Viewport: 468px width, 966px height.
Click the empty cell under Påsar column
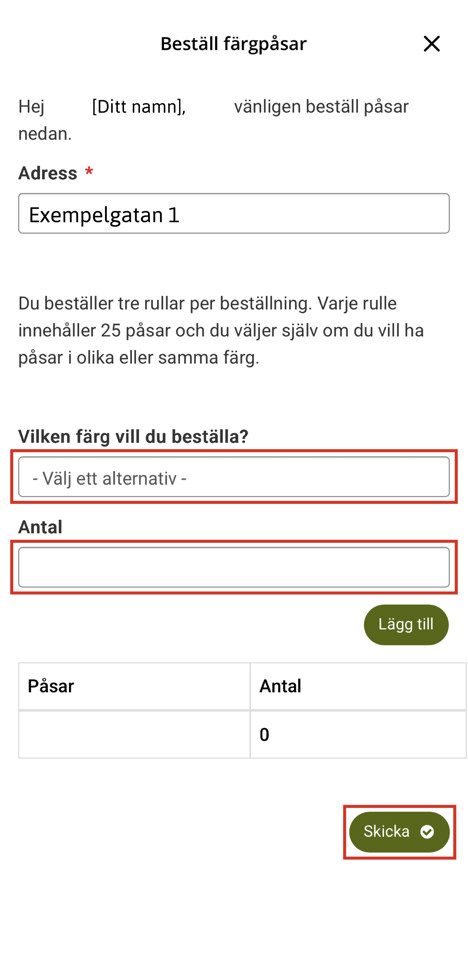pyautogui.click(x=134, y=734)
